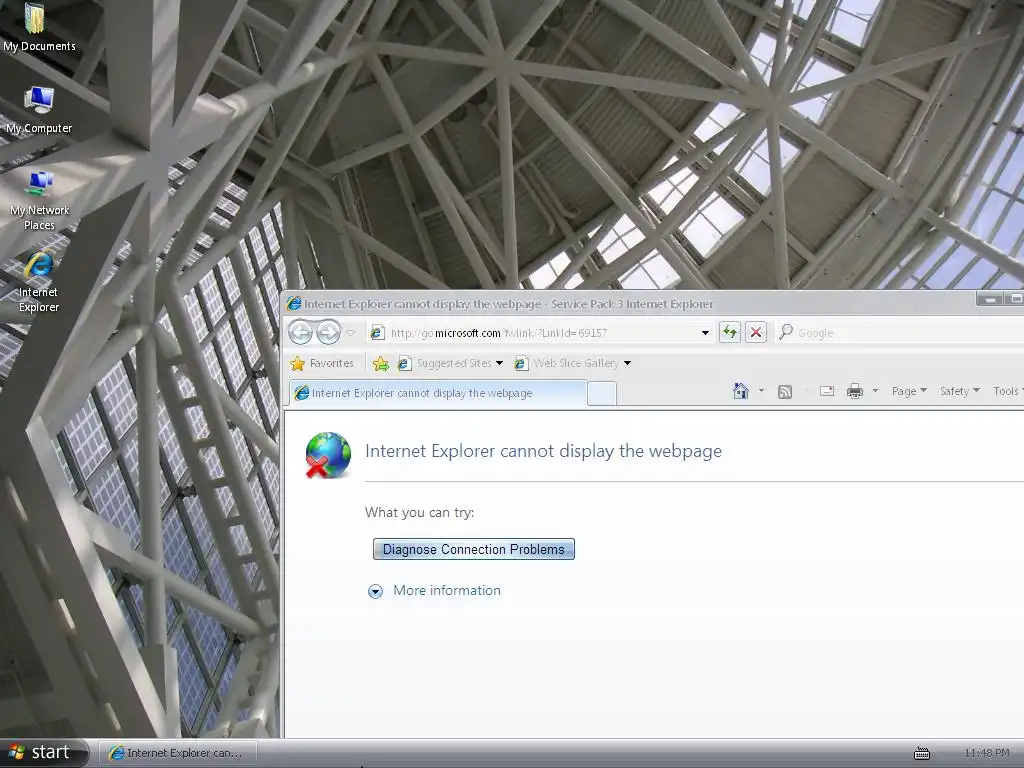
Task: Click the page icon in the address bar
Action: click(377, 333)
